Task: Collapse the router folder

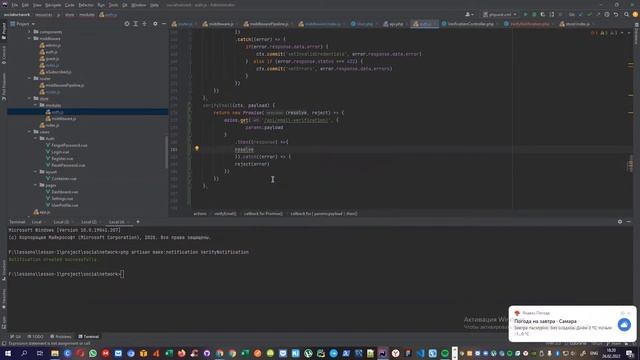Action: click(29, 78)
